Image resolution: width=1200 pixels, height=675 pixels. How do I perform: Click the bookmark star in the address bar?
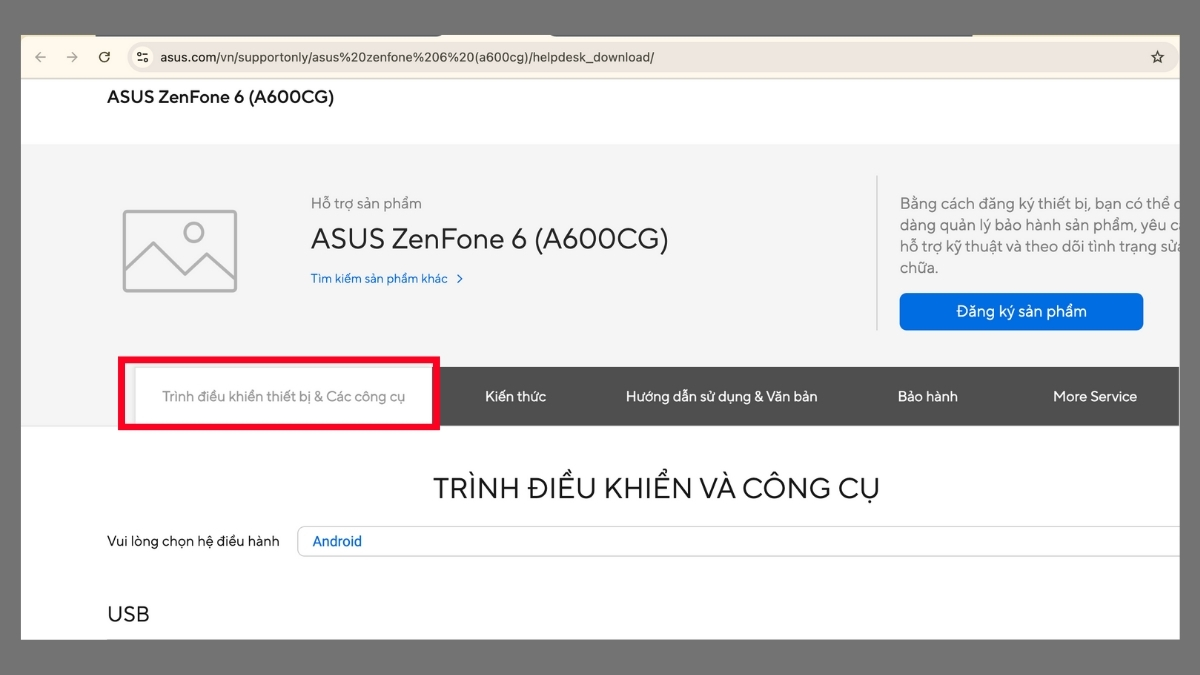click(x=1158, y=57)
